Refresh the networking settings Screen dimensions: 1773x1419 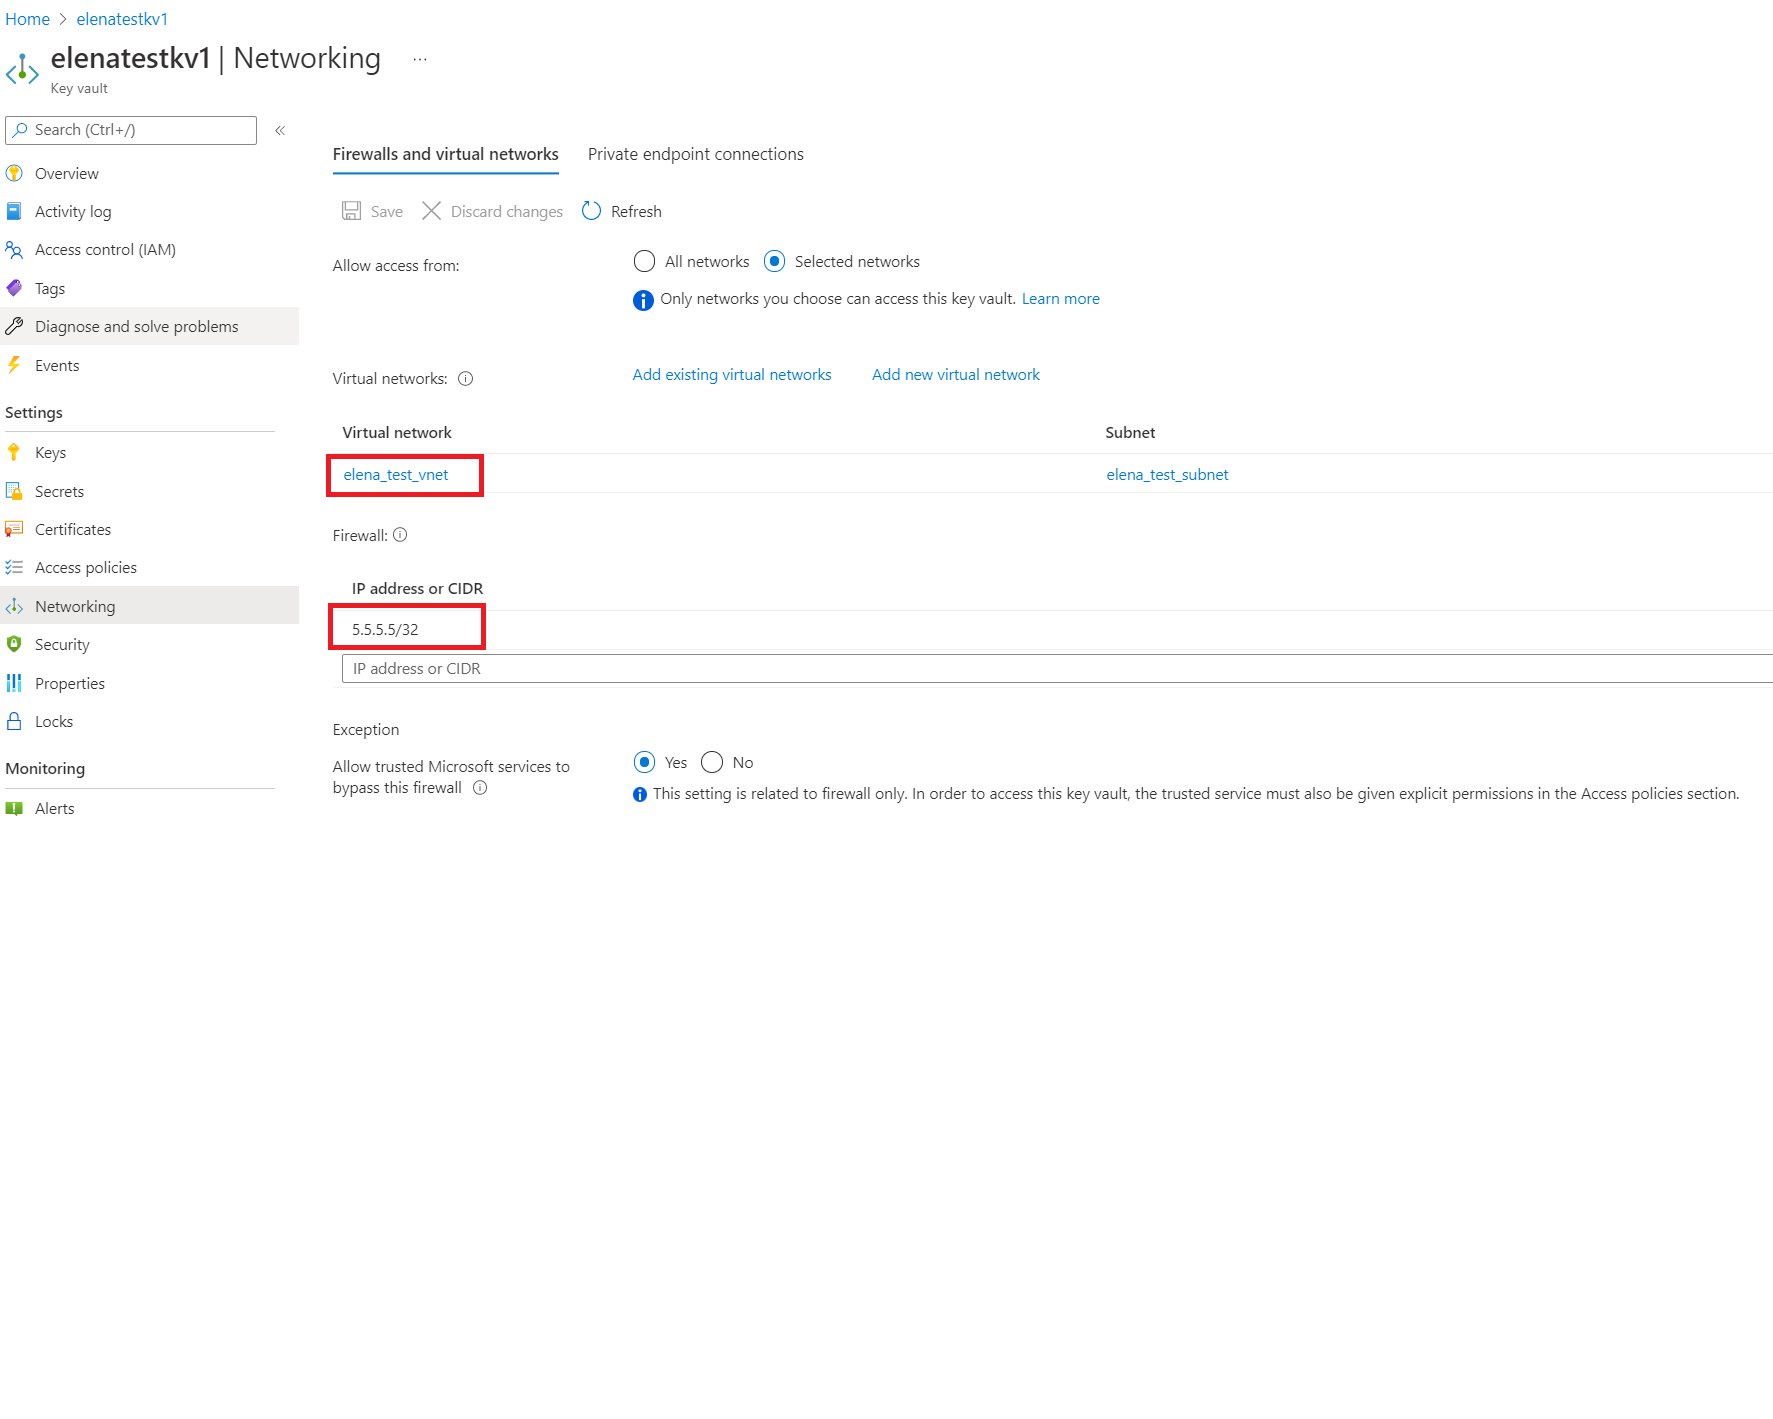(622, 211)
